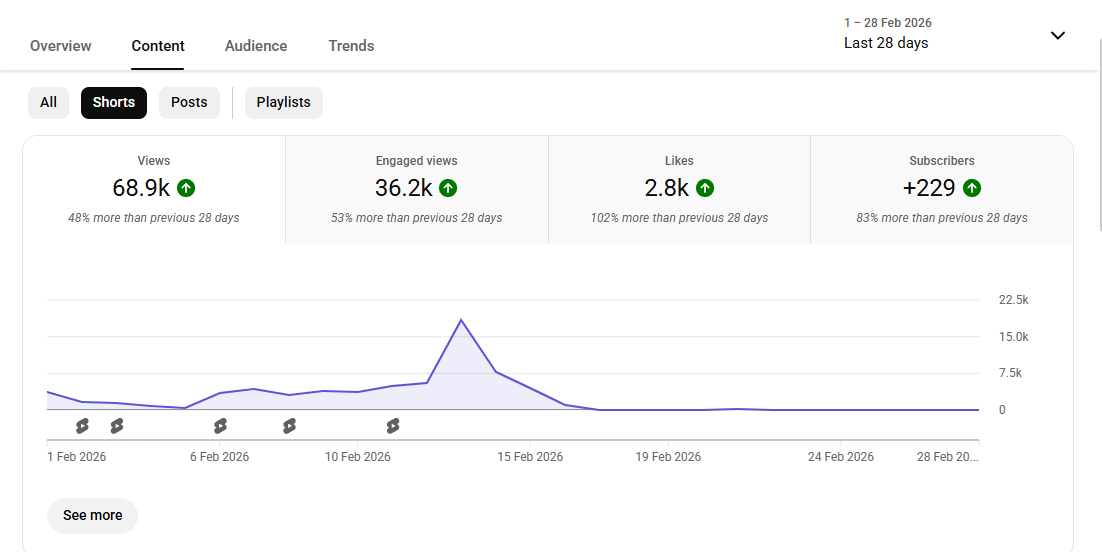Click the second Shorts marker from the left
The width and height of the screenshot is (1102, 552).
coord(117,426)
